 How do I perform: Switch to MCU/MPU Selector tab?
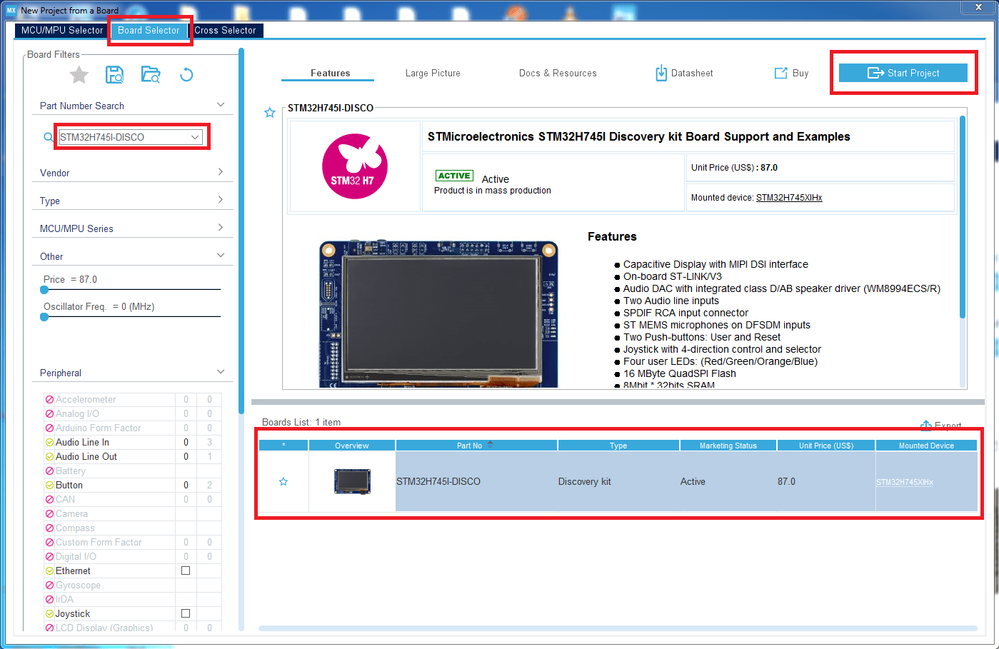(x=62, y=30)
